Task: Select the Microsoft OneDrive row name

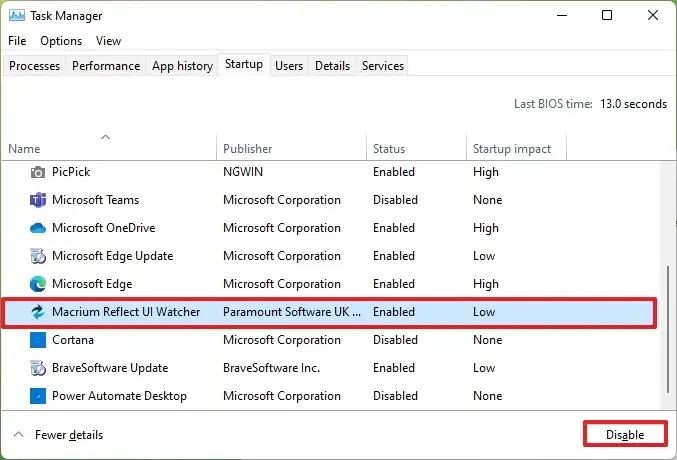Action: [x=104, y=228]
